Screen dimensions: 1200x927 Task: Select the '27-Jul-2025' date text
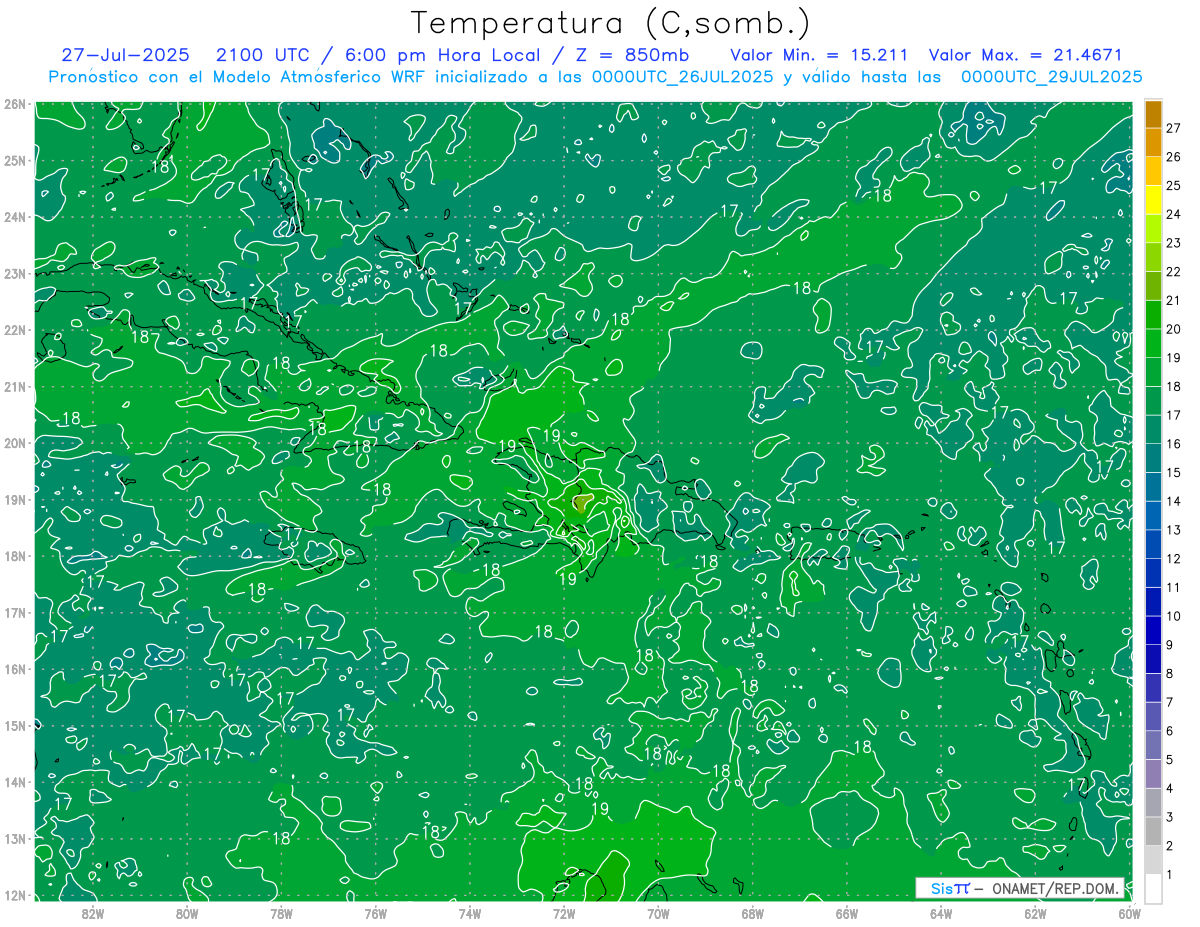pyautogui.click(x=125, y=55)
